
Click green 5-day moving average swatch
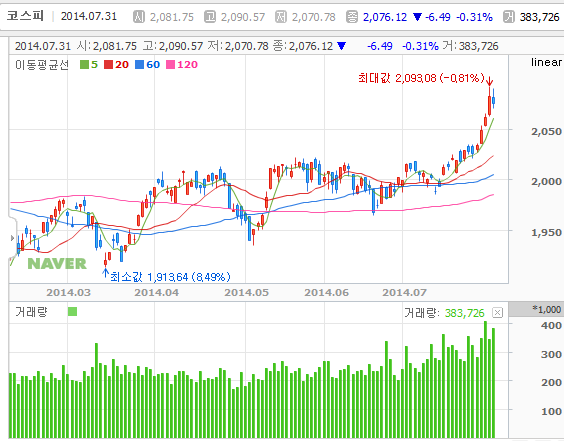(84, 64)
